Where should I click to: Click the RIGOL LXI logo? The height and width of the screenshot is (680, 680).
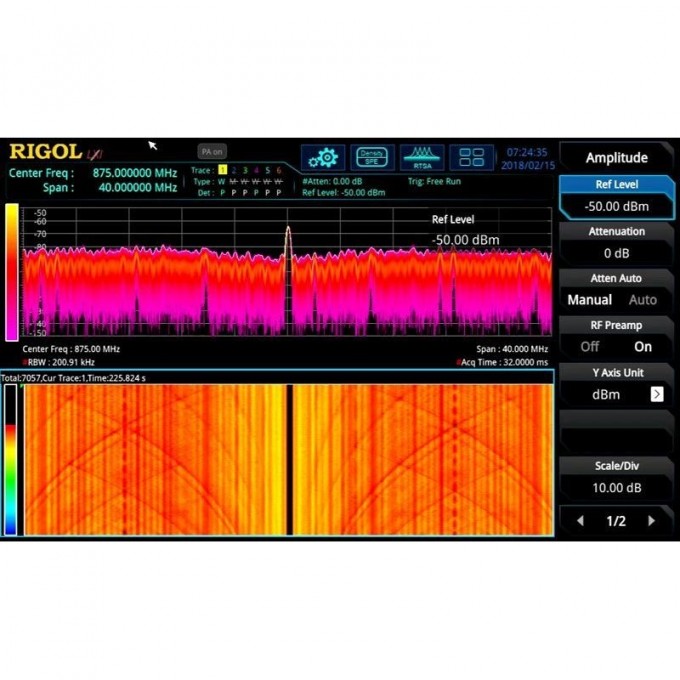tap(55, 152)
